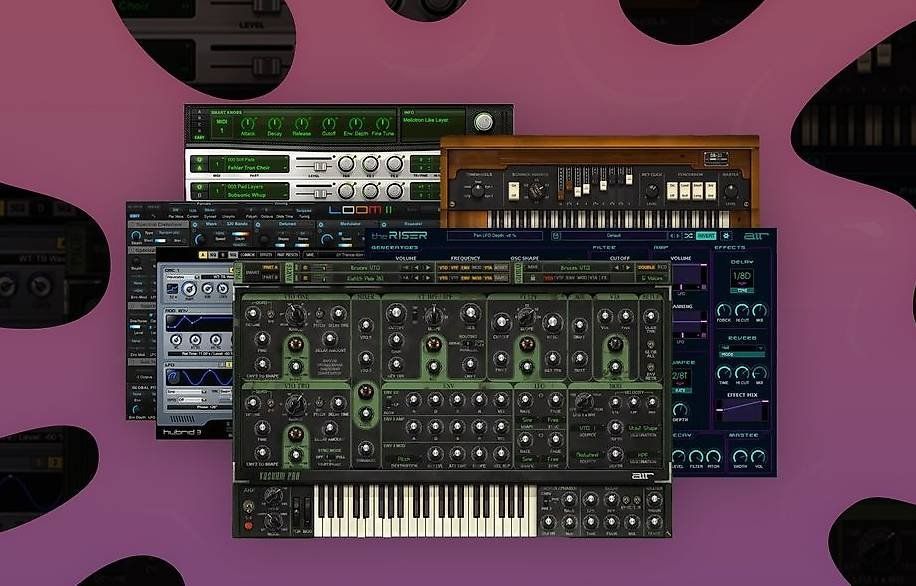Screen dimensions: 916x586
Task: Click the Riser Effect Mix graph
Action: click(x=742, y=410)
